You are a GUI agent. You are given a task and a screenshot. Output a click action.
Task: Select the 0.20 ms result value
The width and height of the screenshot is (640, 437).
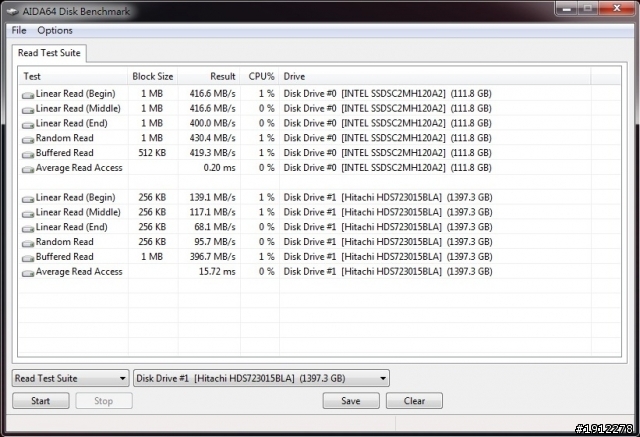click(220, 168)
